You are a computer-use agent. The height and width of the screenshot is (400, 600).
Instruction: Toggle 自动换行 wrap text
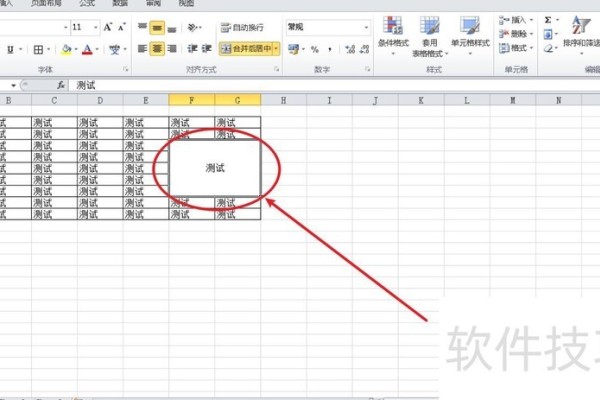(242, 28)
